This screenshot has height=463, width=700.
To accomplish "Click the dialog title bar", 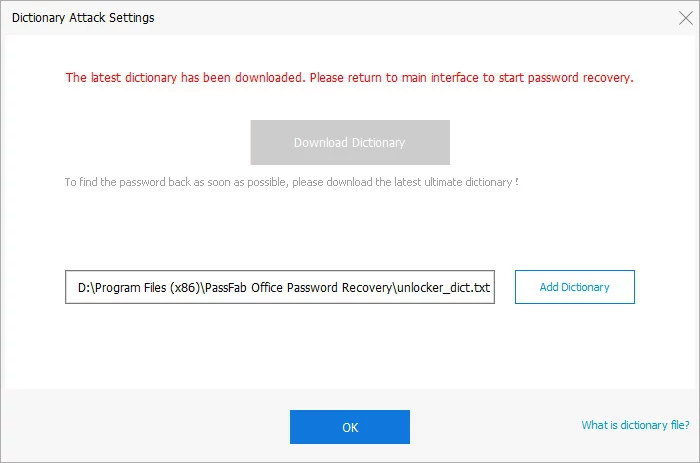I will (400, 18).
